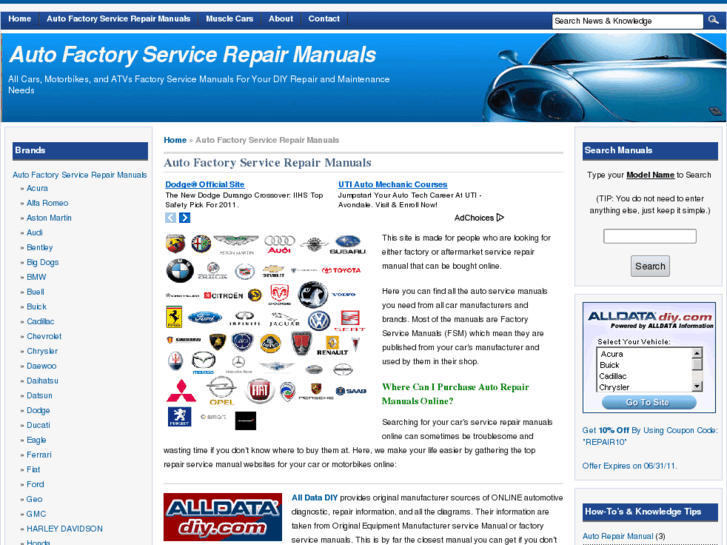
Task: Click the AdChoices triangle icon
Action: [500, 218]
